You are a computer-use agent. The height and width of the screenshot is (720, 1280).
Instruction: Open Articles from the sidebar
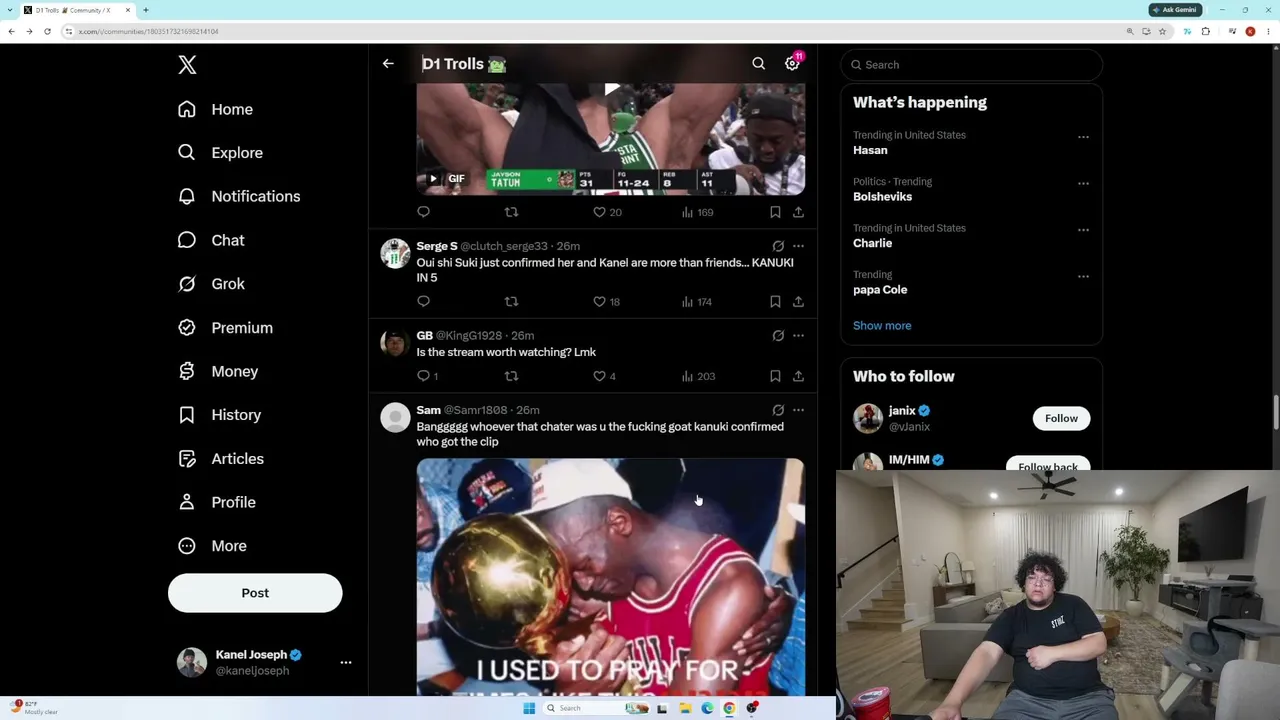click(221, 459)
